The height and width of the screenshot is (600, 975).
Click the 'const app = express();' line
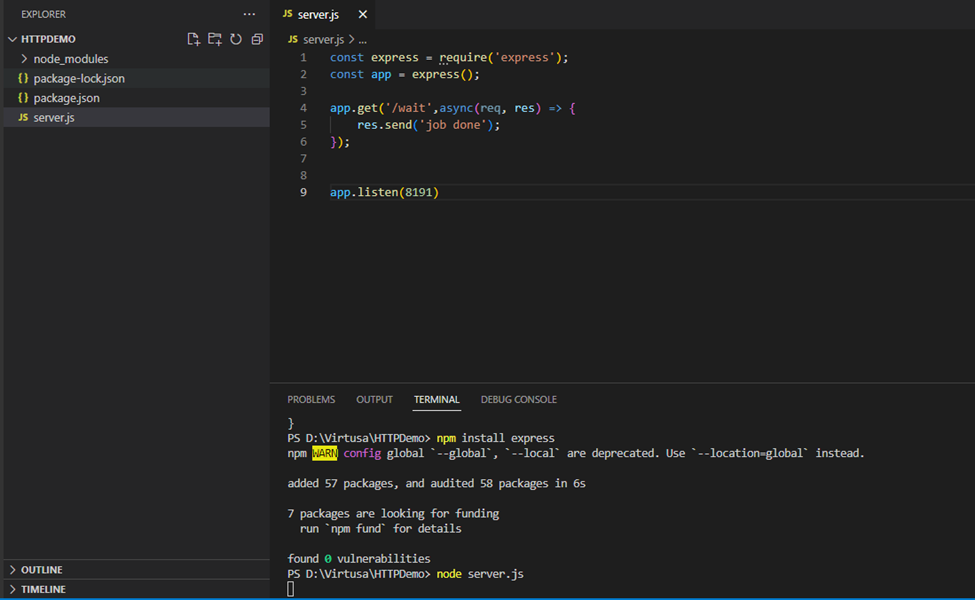click(405, 75)
